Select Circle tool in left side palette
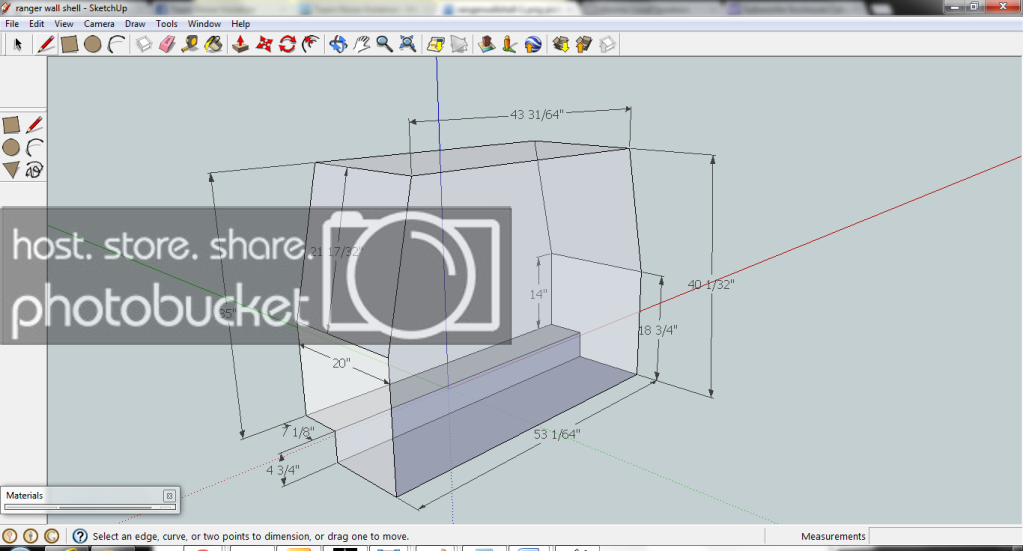The image size is (1023, 551). pyautogui.click(x=11, y=147)
